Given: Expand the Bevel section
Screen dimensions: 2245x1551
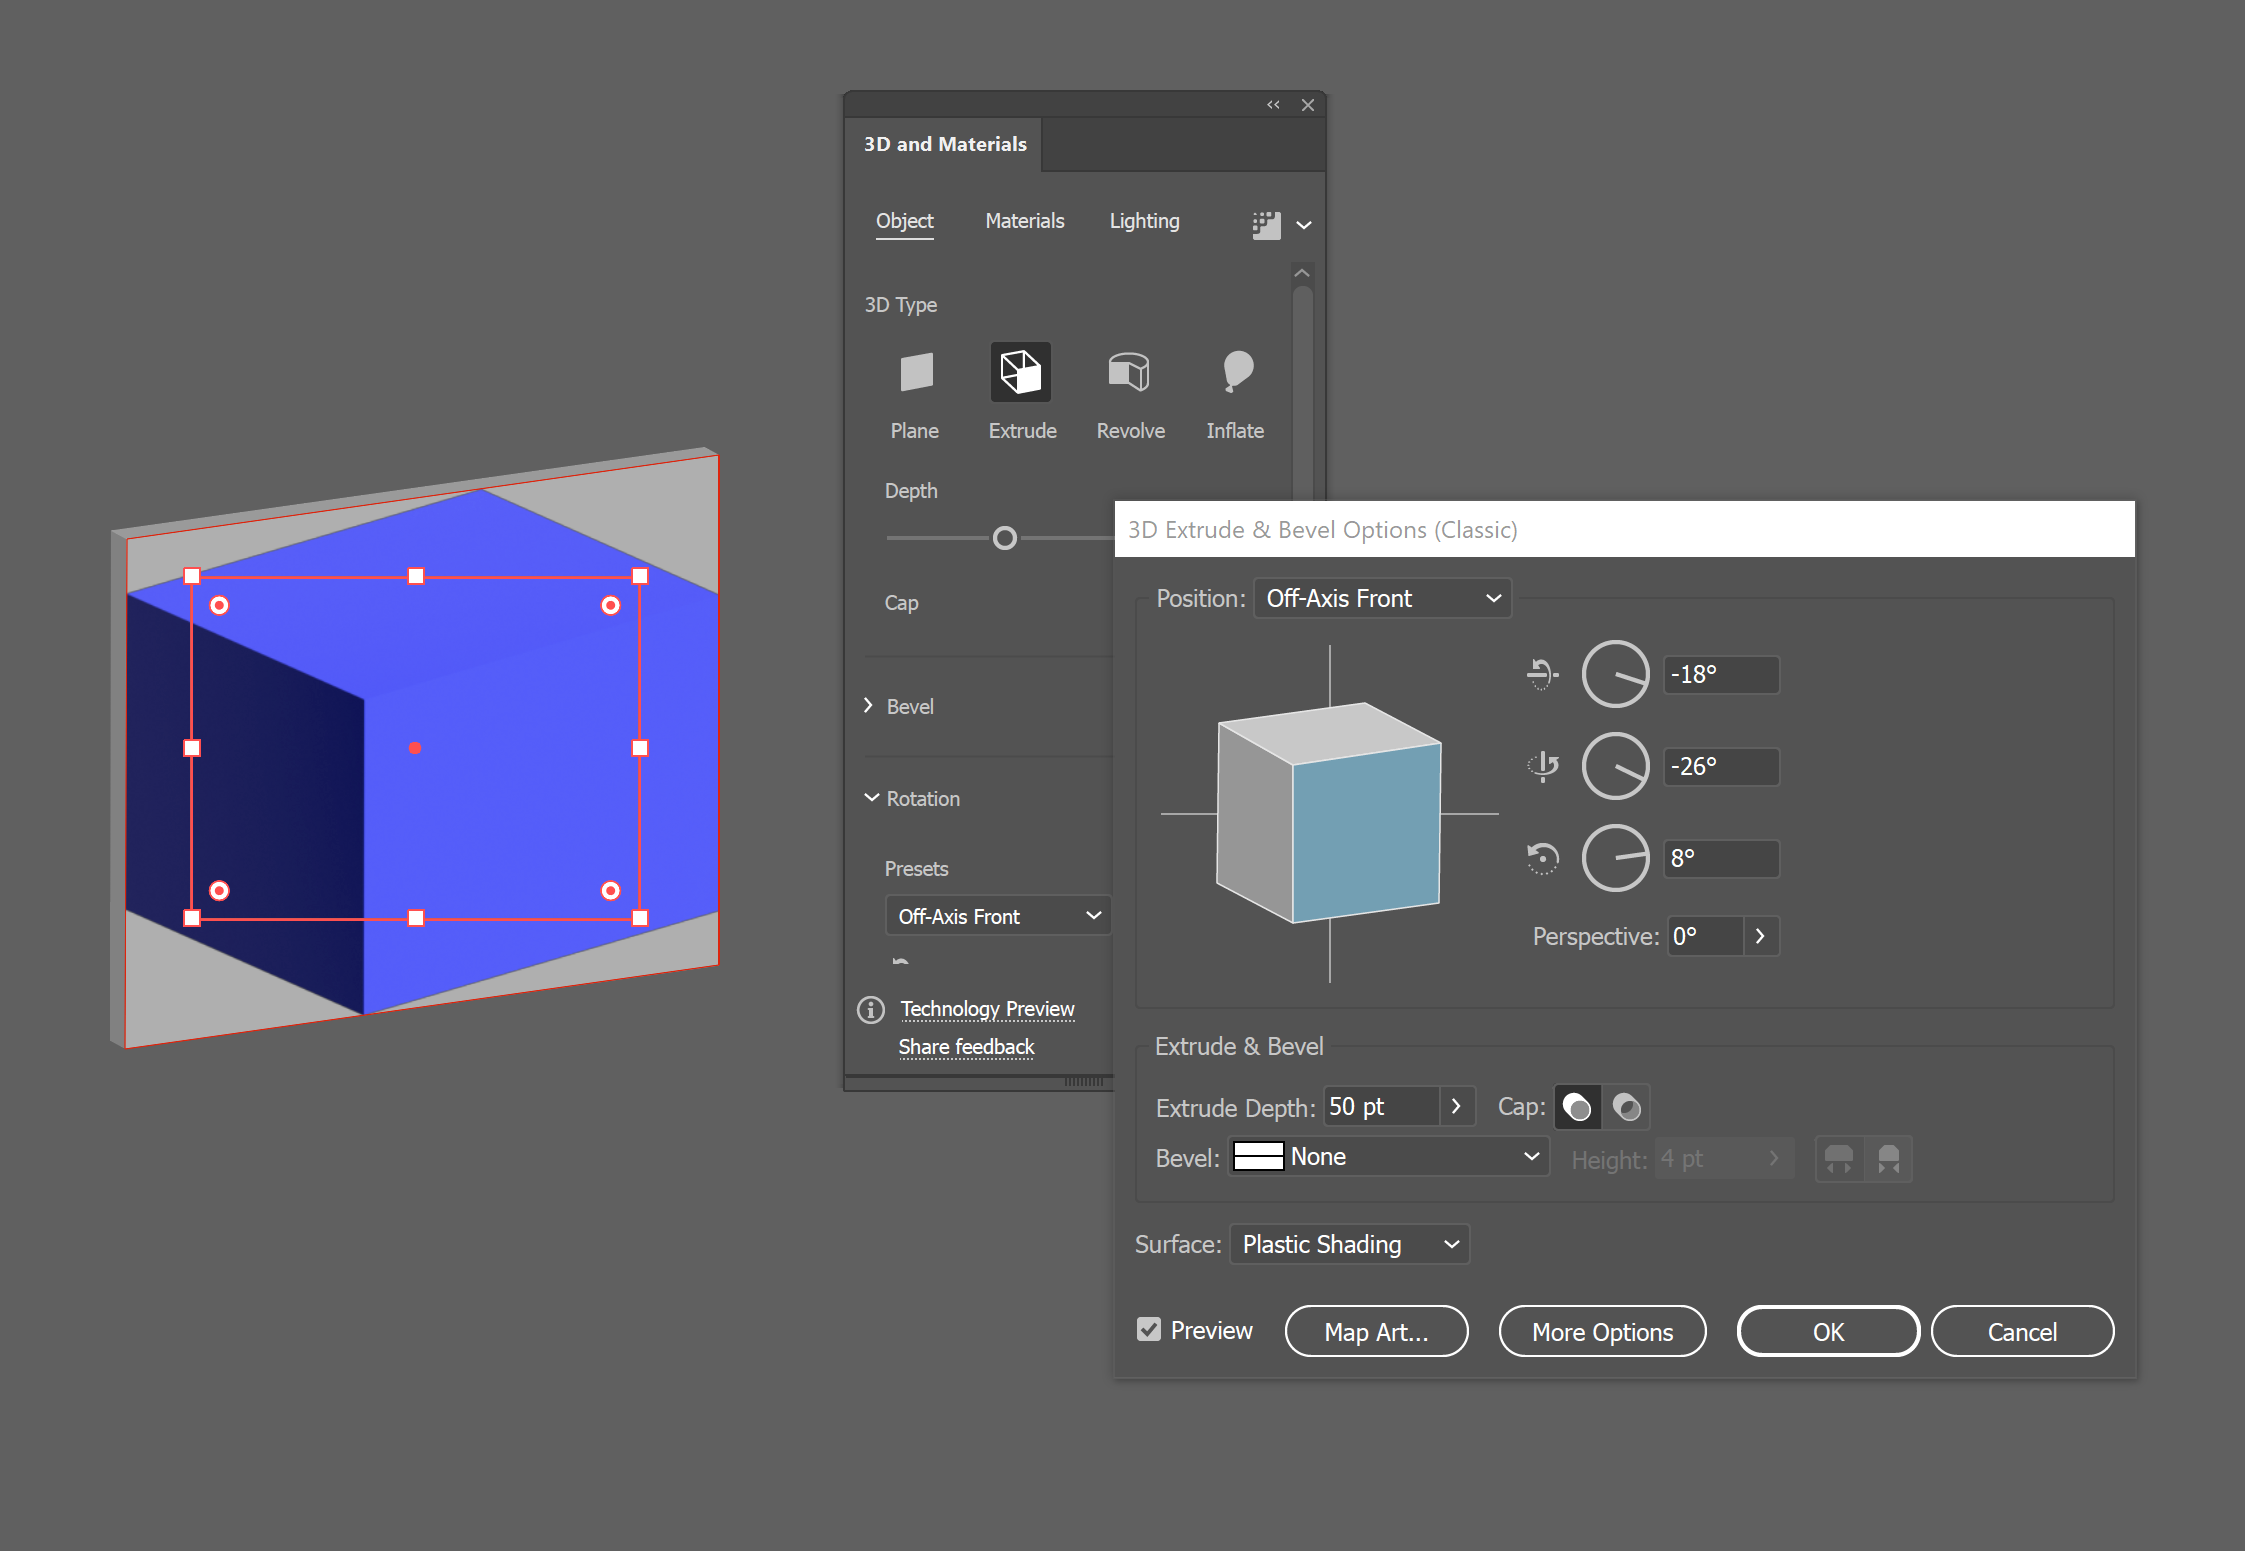Looking at the screenshot, I should pos(869,706).
